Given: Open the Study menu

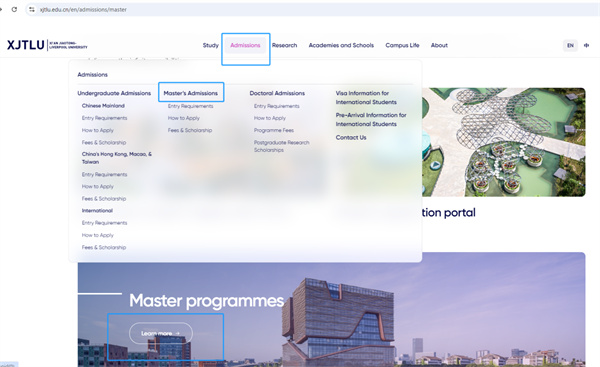Looking at the screenshot, I should pyautogui.click(x=210, y=45).
